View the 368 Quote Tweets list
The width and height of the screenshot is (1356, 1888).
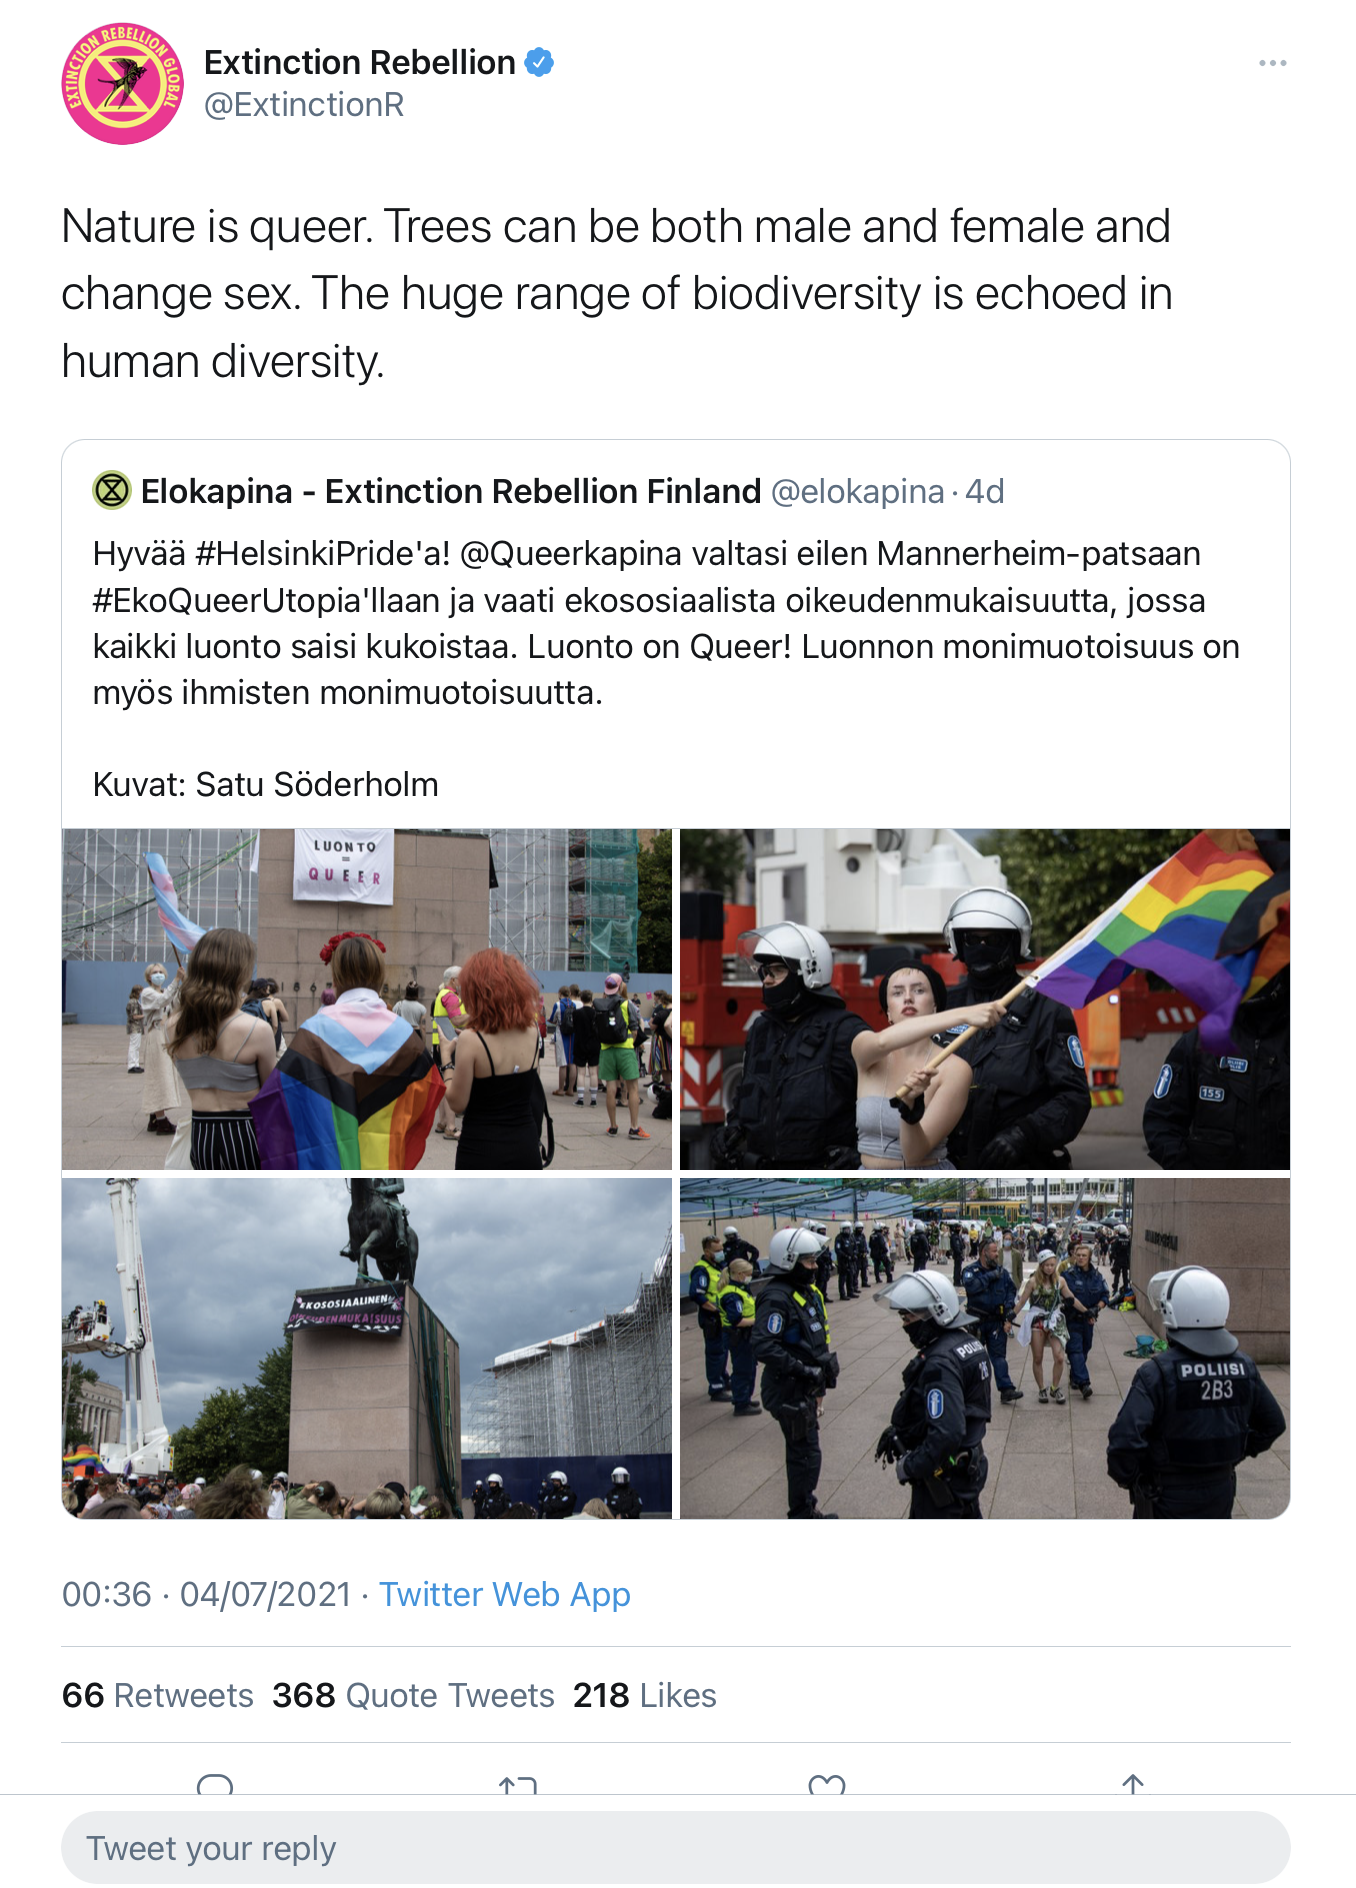pos(413,1695)
